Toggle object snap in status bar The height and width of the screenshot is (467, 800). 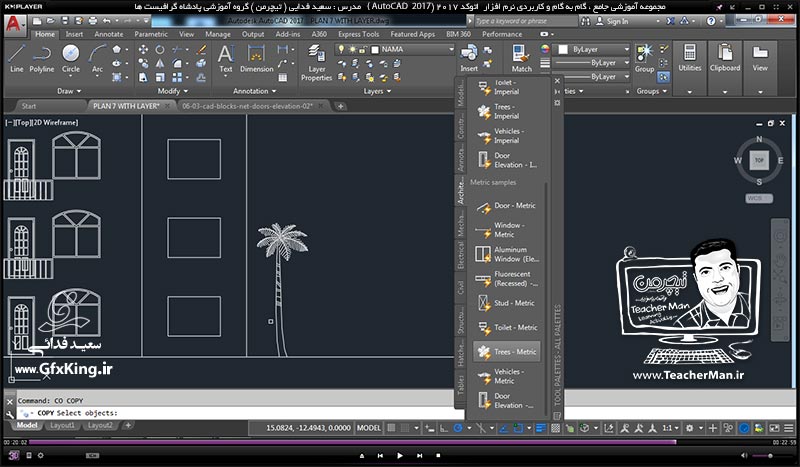point(518,428)
